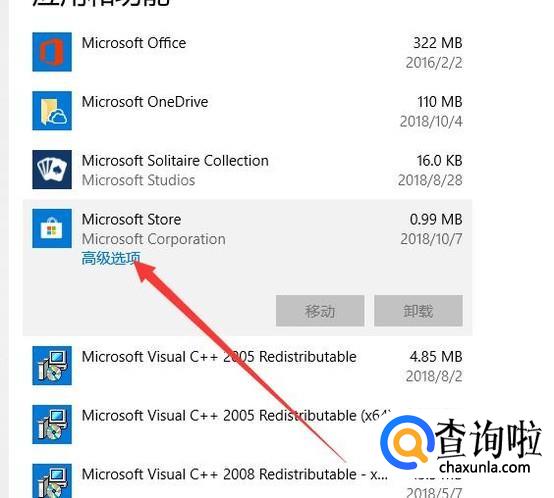The height and width of the screenshot is (498, 554).
Task: Click the 移动 button
Action: 320,311
